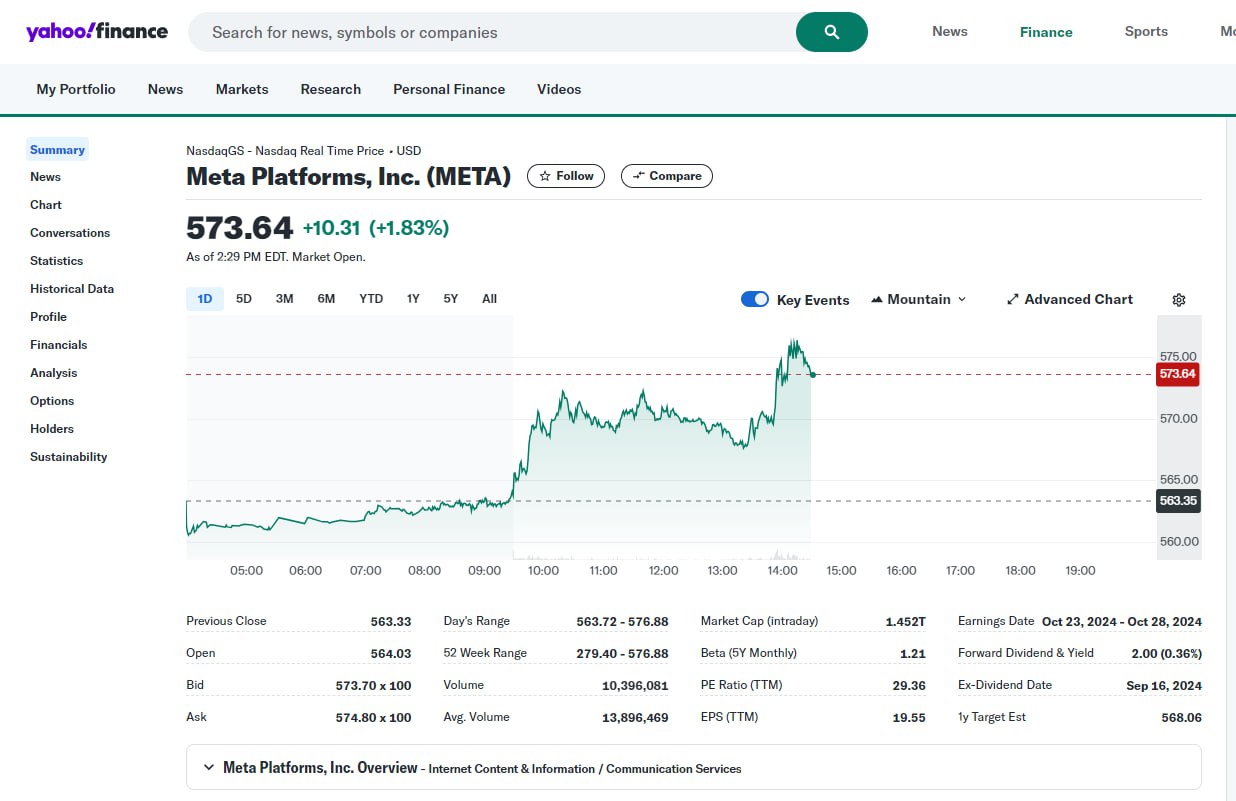The image size is (1236, 801).
Task: Open the Advanced Chart view
Action: point(1069,299)
